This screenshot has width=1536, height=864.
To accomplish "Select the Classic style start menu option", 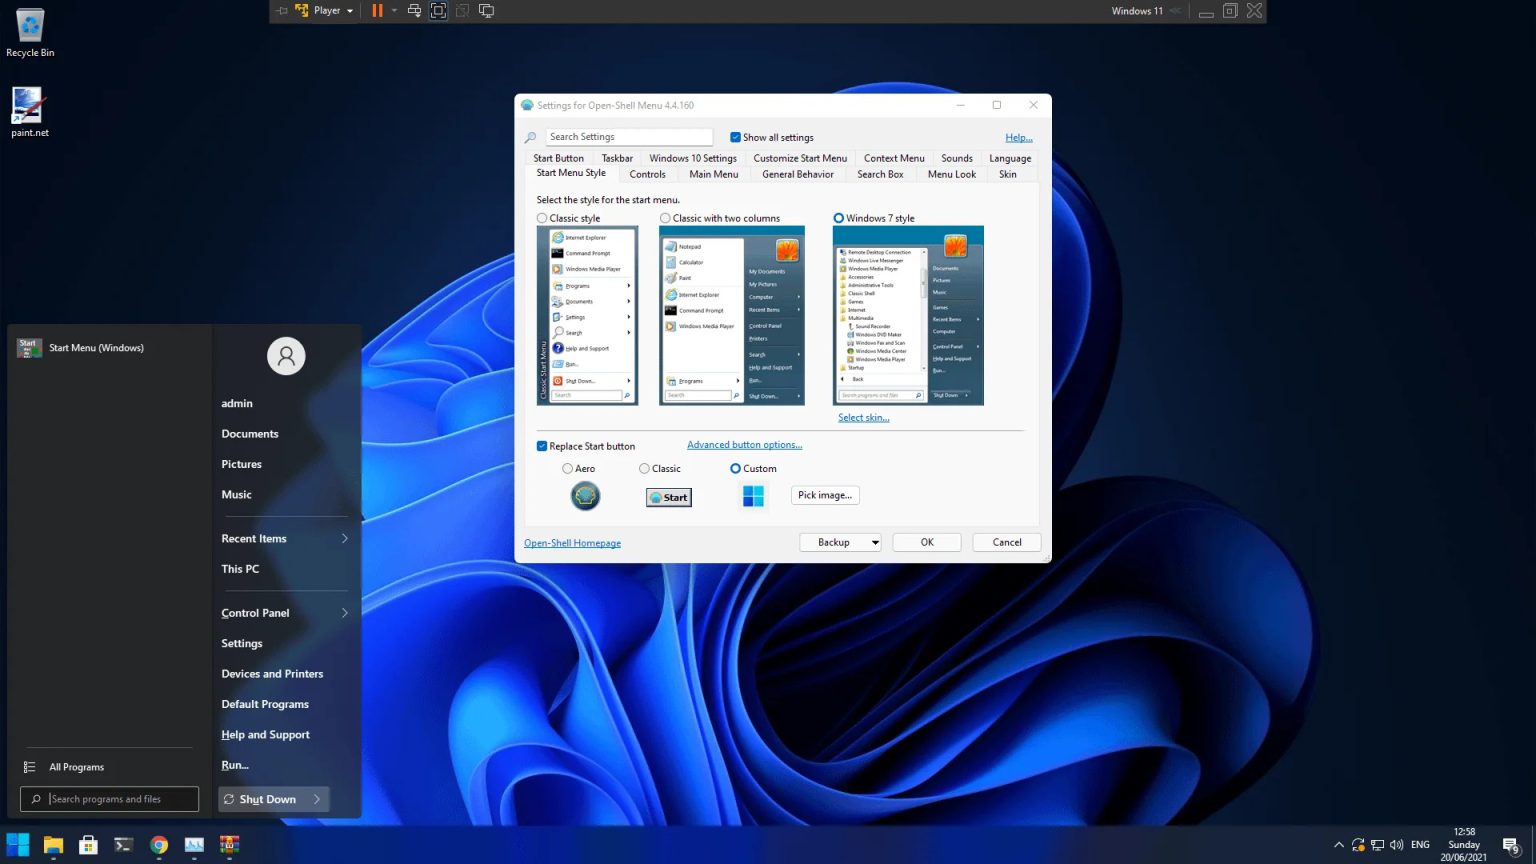I will coord(541,218).
